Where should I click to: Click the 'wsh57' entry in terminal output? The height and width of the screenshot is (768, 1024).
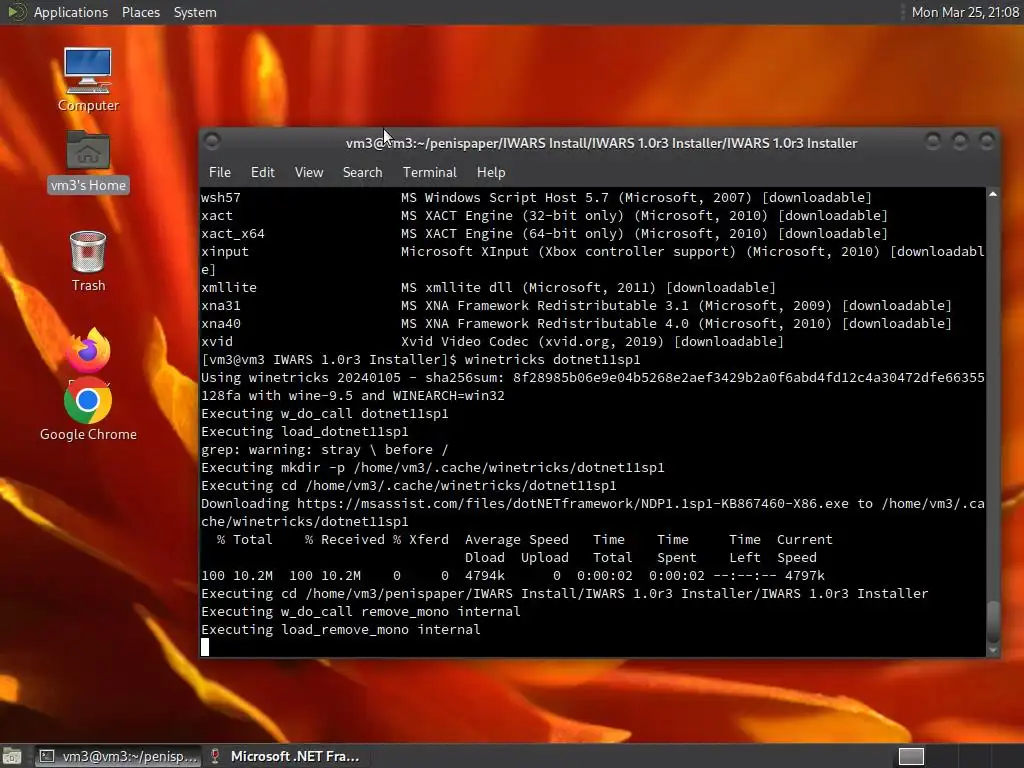pyautogui.click(x=221, y=198)
